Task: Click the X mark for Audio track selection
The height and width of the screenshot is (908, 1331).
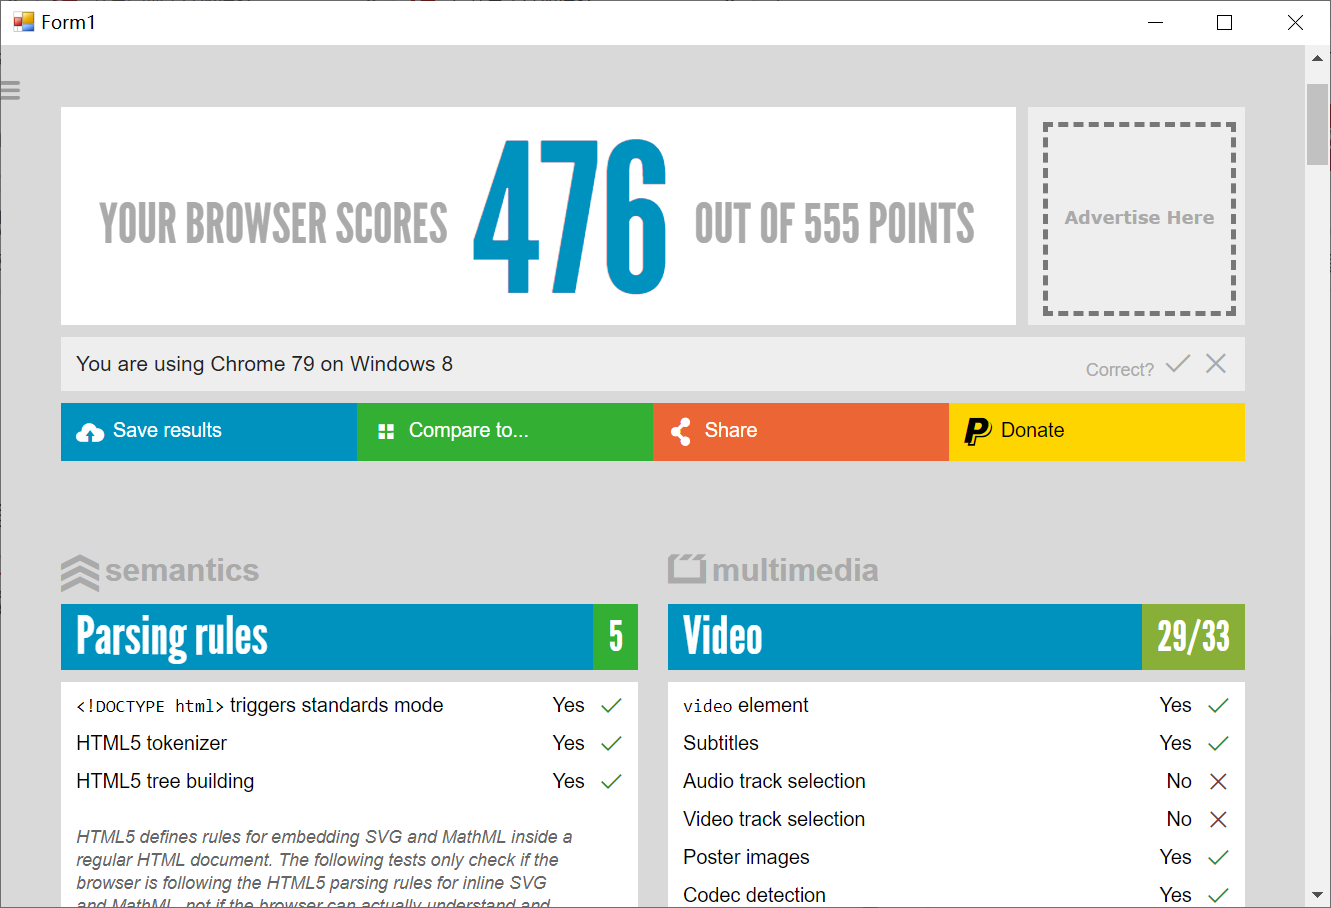Action: coord(1218,782)
